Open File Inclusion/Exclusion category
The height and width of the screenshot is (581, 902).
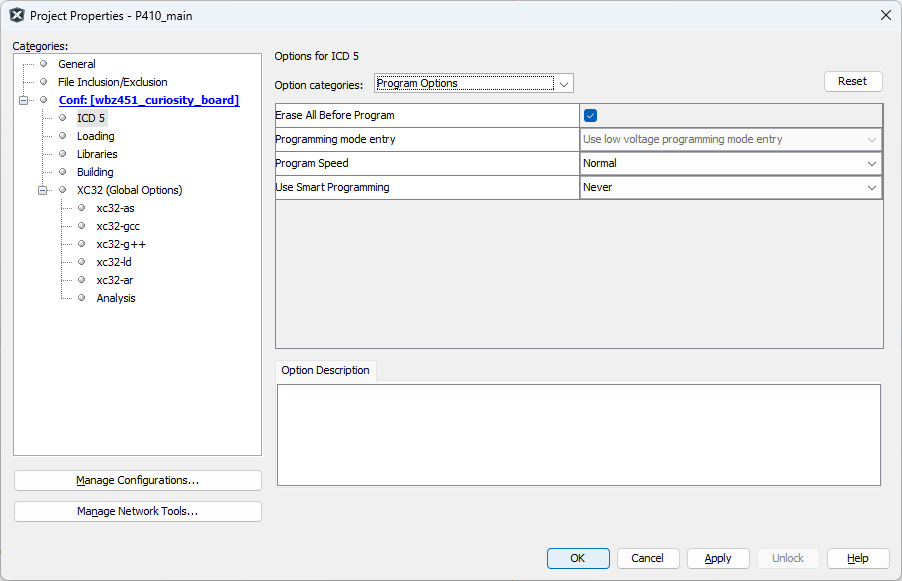pyautogui.click(x=112, y=82)
